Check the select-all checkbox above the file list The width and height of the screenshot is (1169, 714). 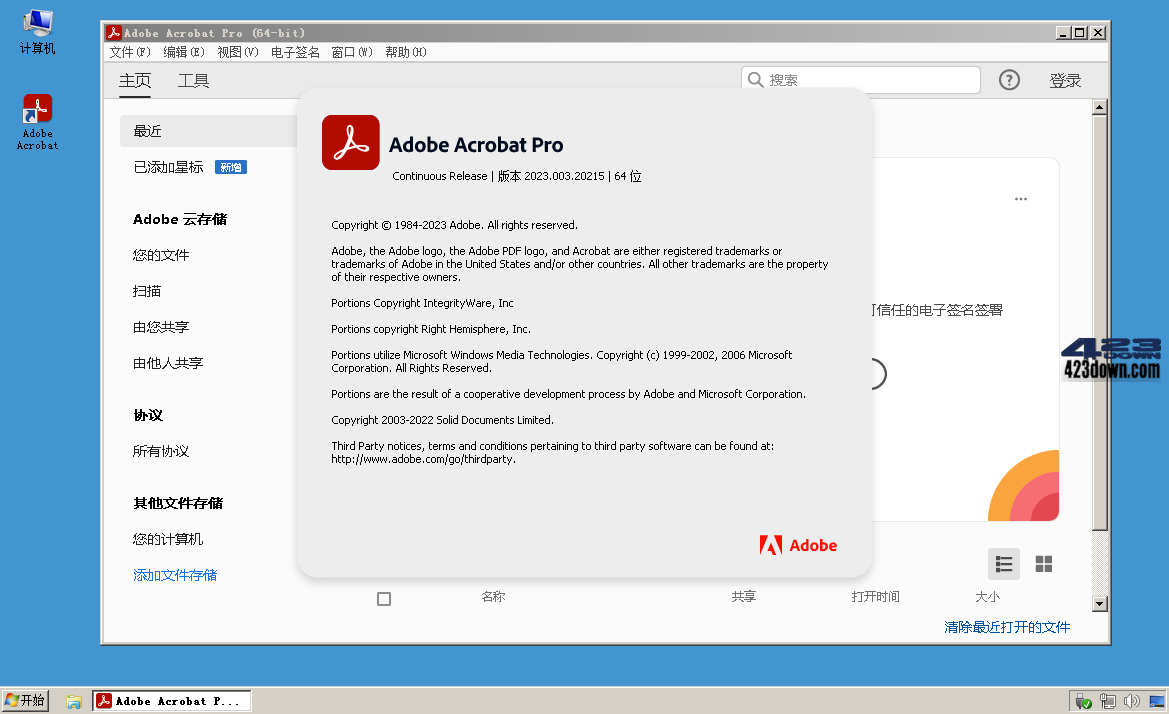[384, 598]
